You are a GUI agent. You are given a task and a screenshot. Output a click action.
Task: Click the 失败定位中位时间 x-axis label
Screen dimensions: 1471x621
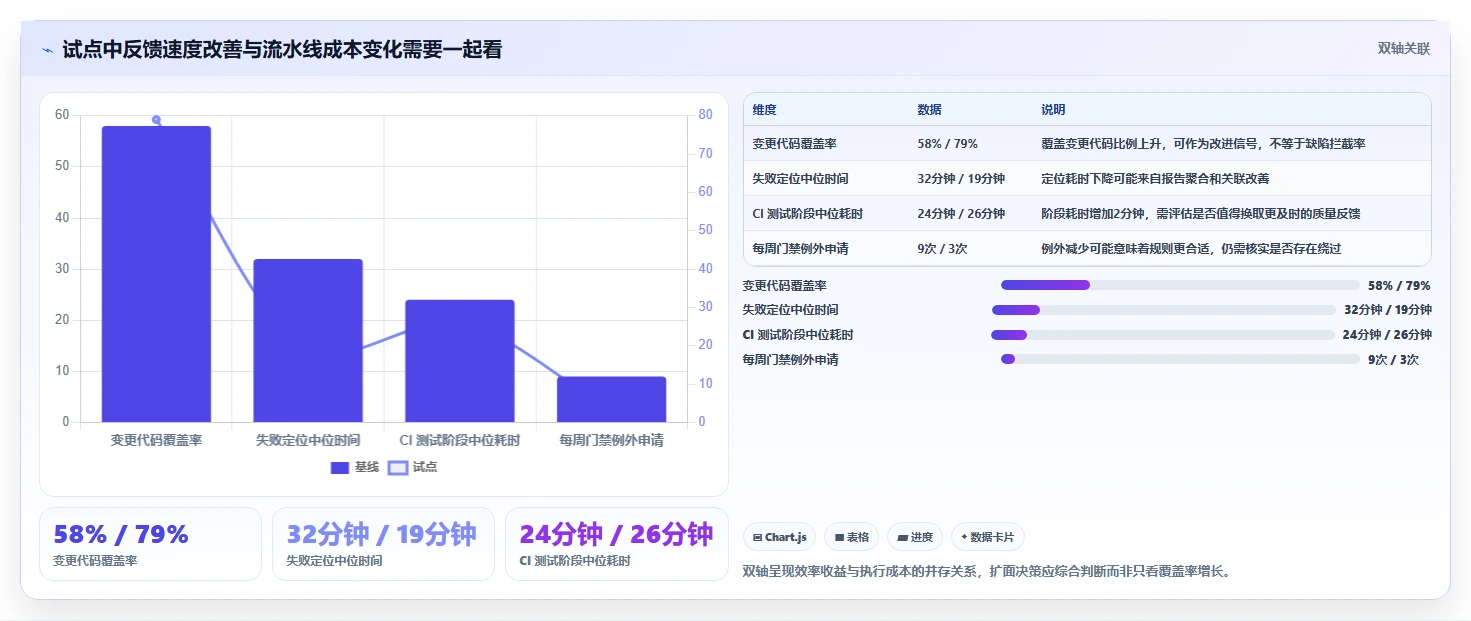tap(308, 440)
